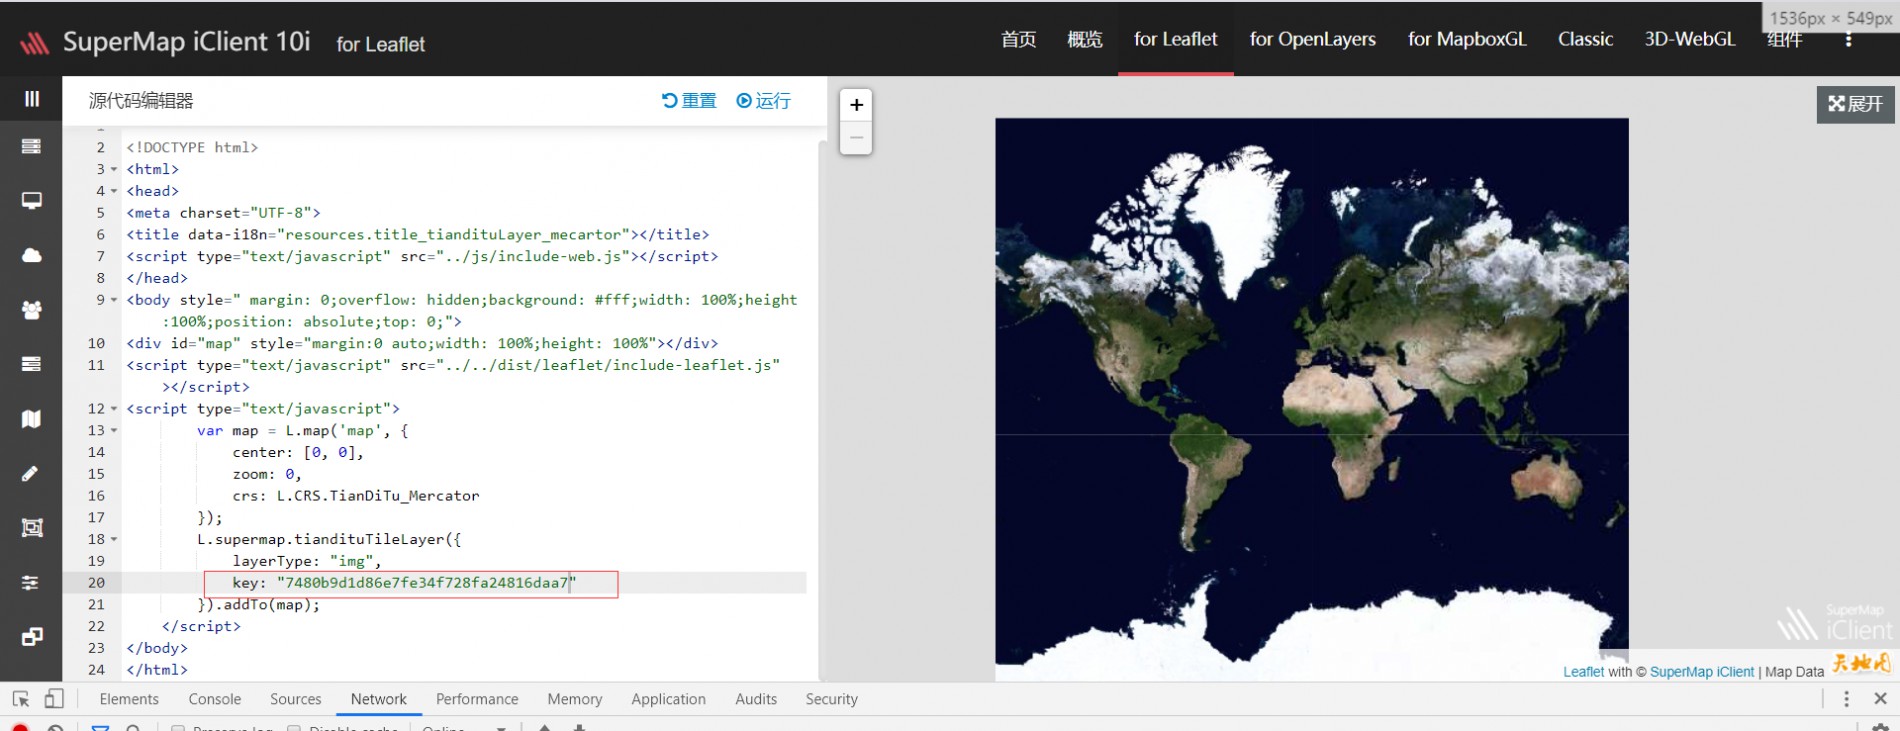The width and height of the screenshot is (1900, 731).
Task: Open the vertical dots menu in top navbar
Action: coord(1848,40)
